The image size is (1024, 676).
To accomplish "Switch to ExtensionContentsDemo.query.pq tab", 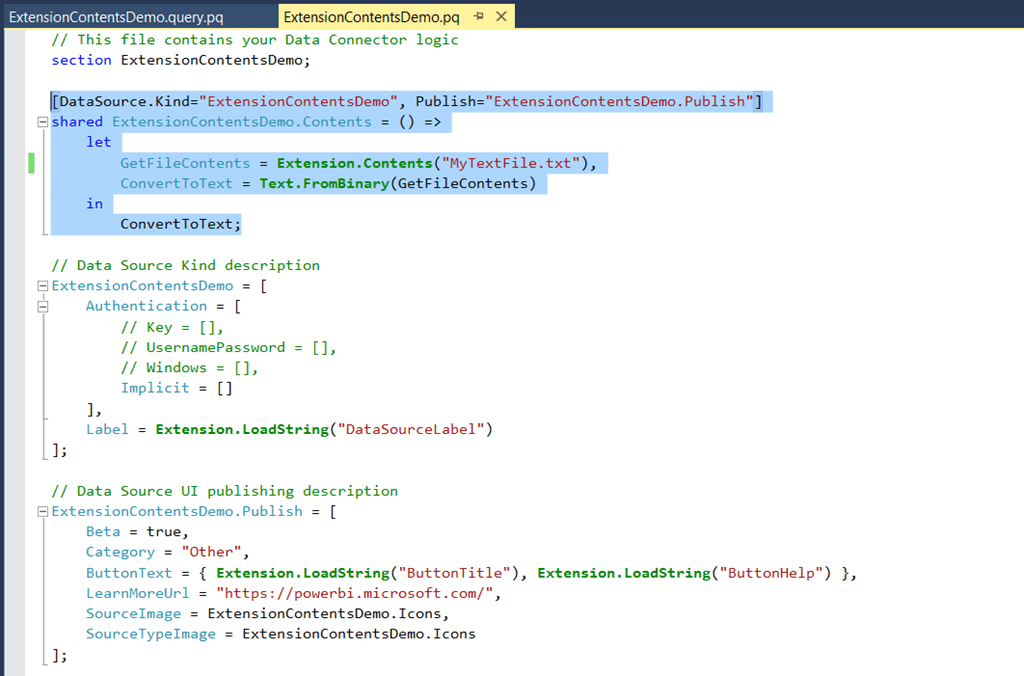I will [x=116, y=17].
